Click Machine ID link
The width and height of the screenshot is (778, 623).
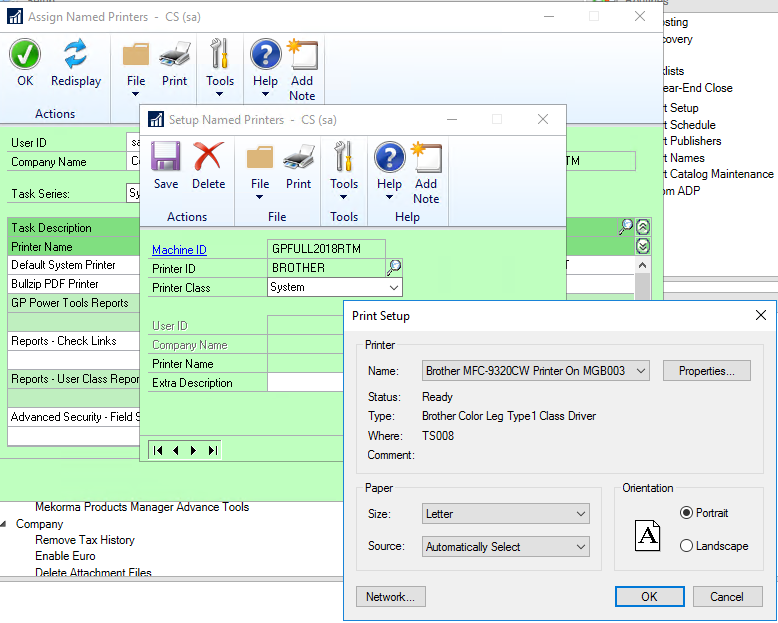(179, 249)
